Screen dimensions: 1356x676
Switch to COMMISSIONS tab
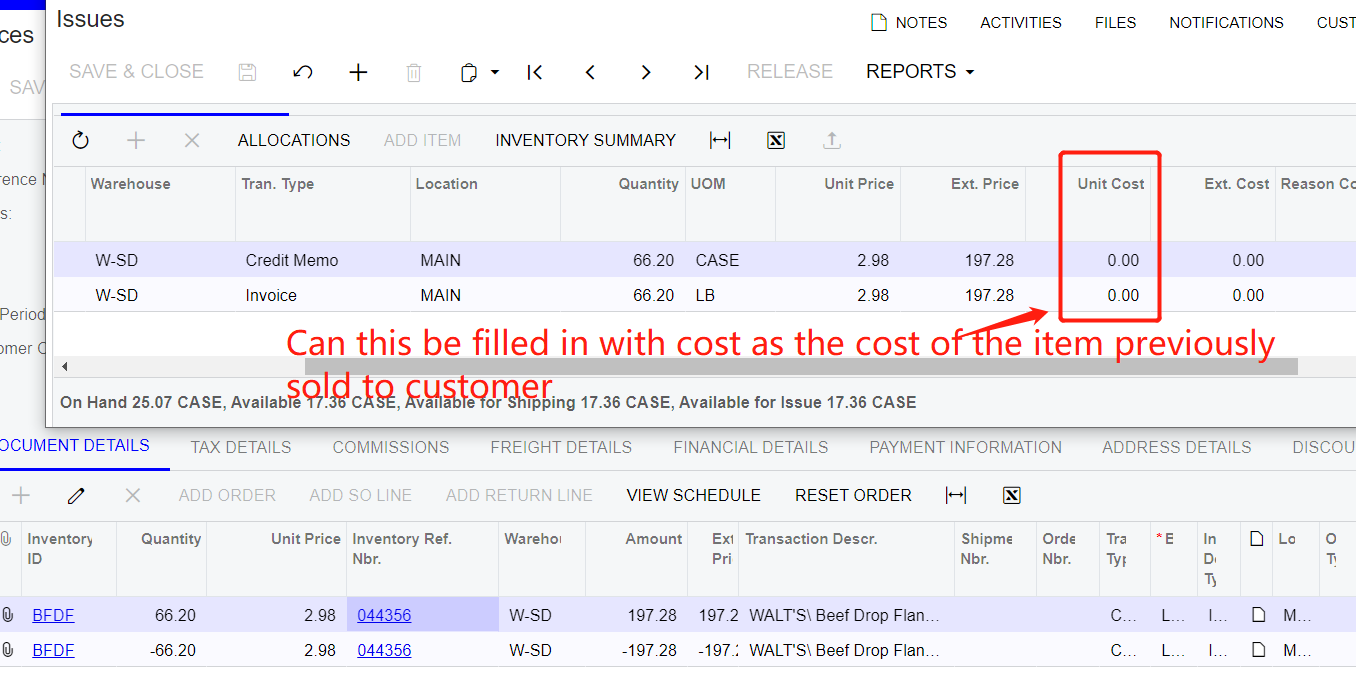pyautogui.click(x=391, y=447)
